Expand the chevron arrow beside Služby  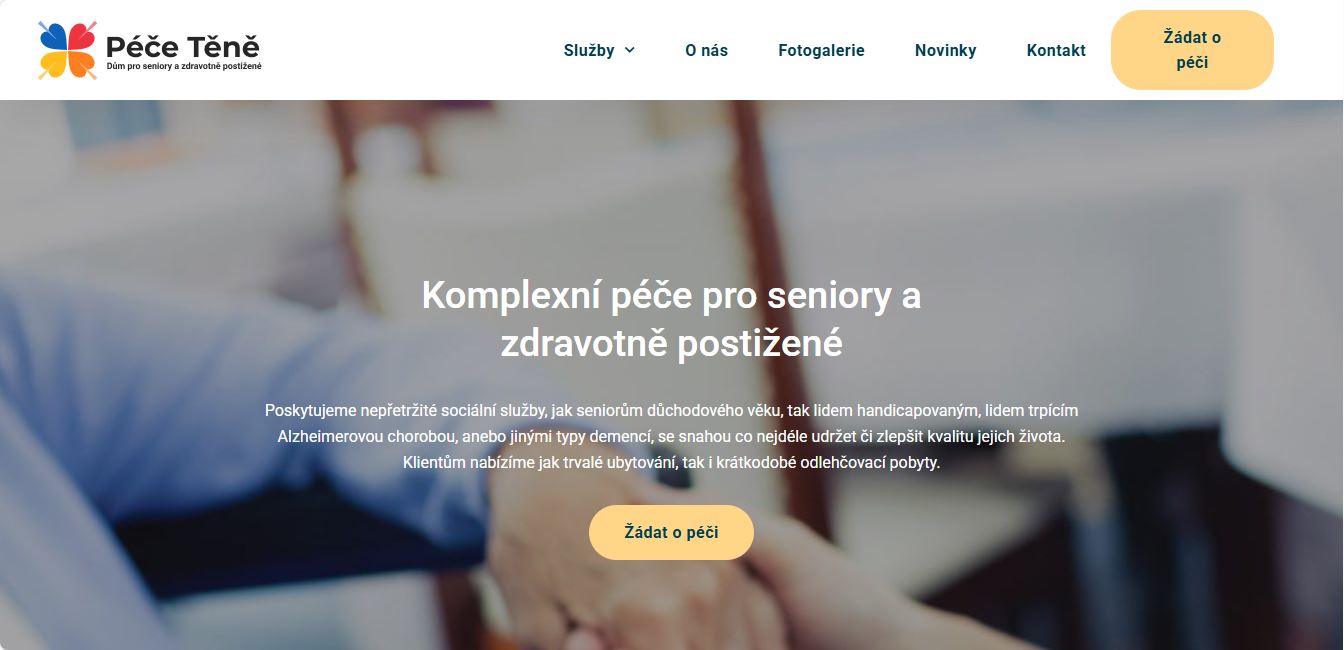pyautogui.click(x=629, y=50)
